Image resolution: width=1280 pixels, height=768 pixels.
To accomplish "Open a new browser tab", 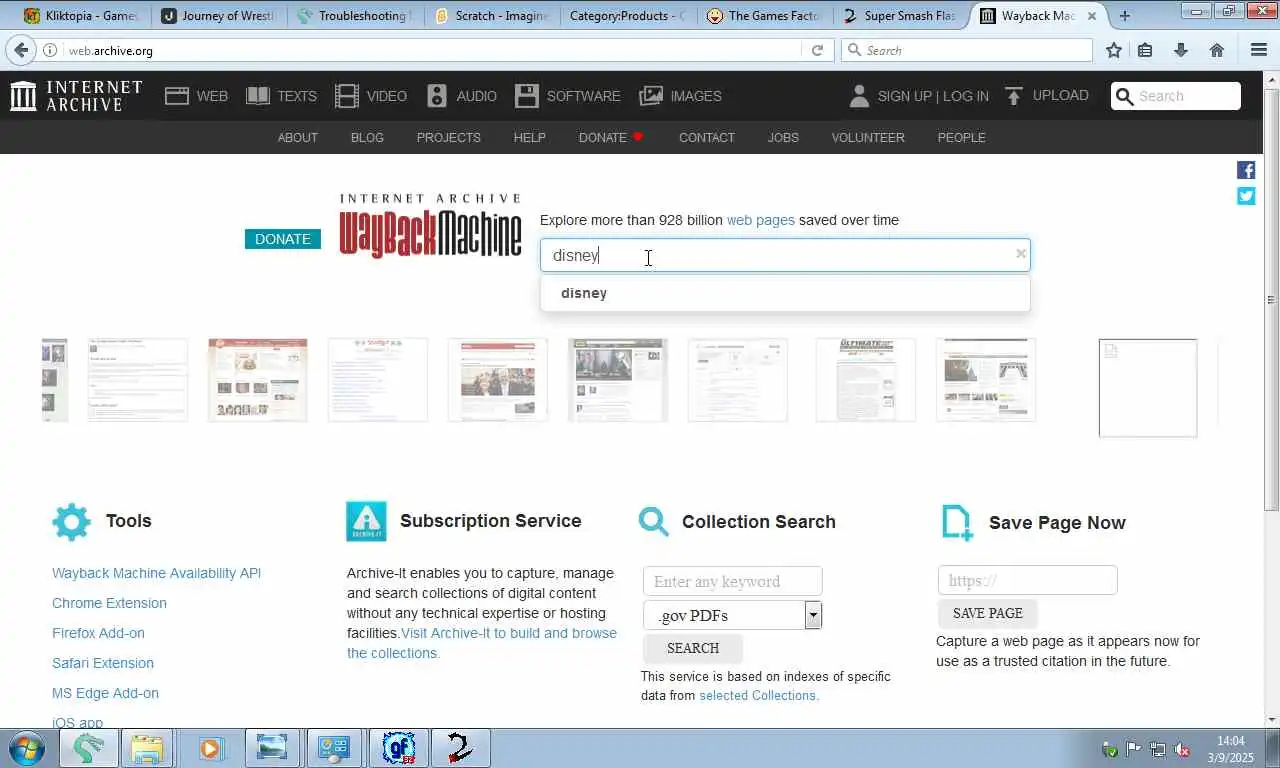I will pos(1125,16).
